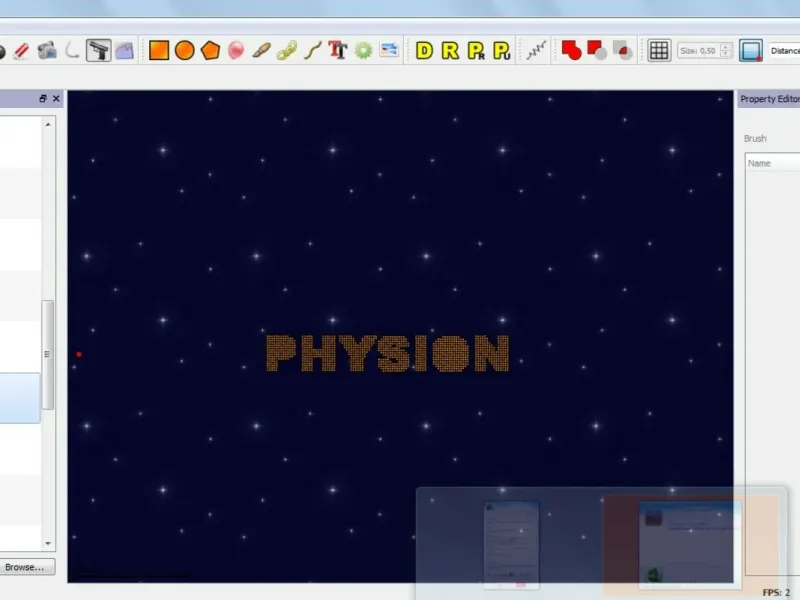This screenshot has width=800, height=600.
Task: Click the left panel scrollbar thumb
Action: pos(47,355)
